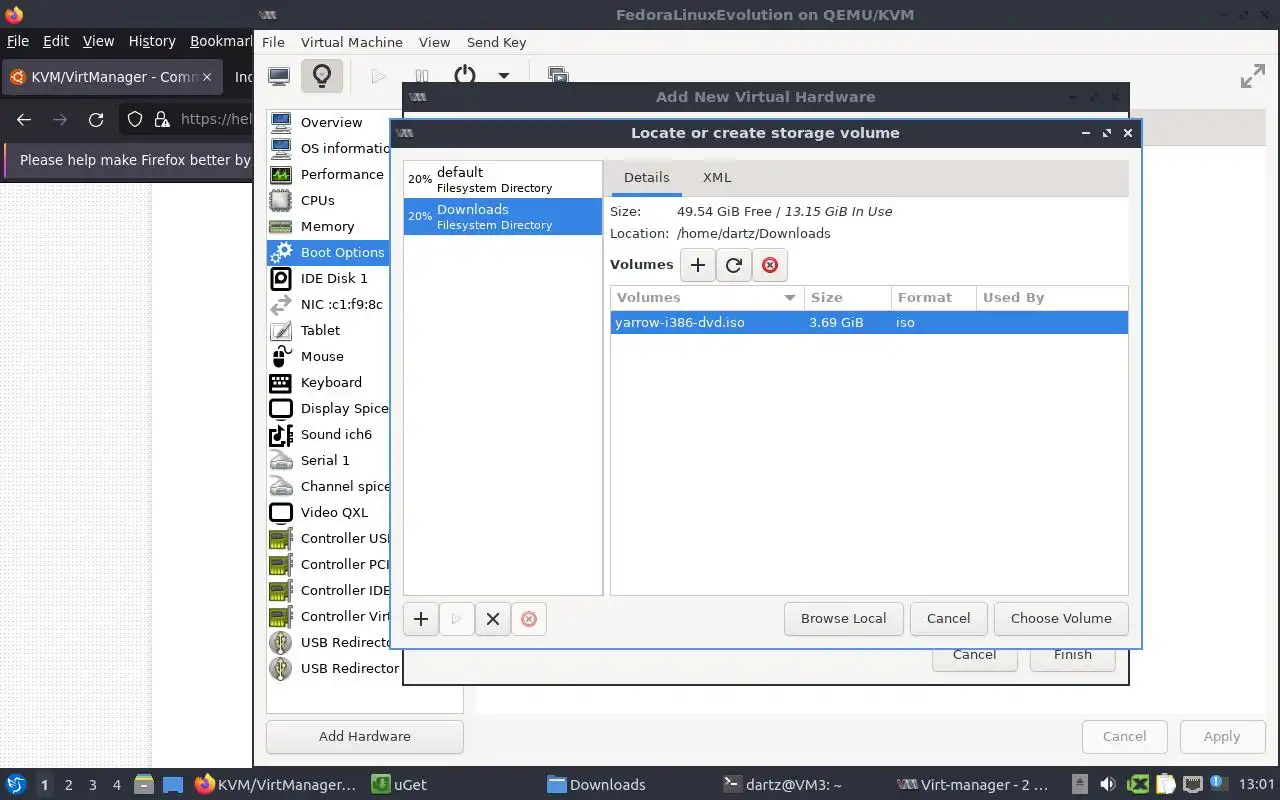Screen dimensions: 1280x800
Task: Open the virt-manager File menu
Action: pos(273,42)
